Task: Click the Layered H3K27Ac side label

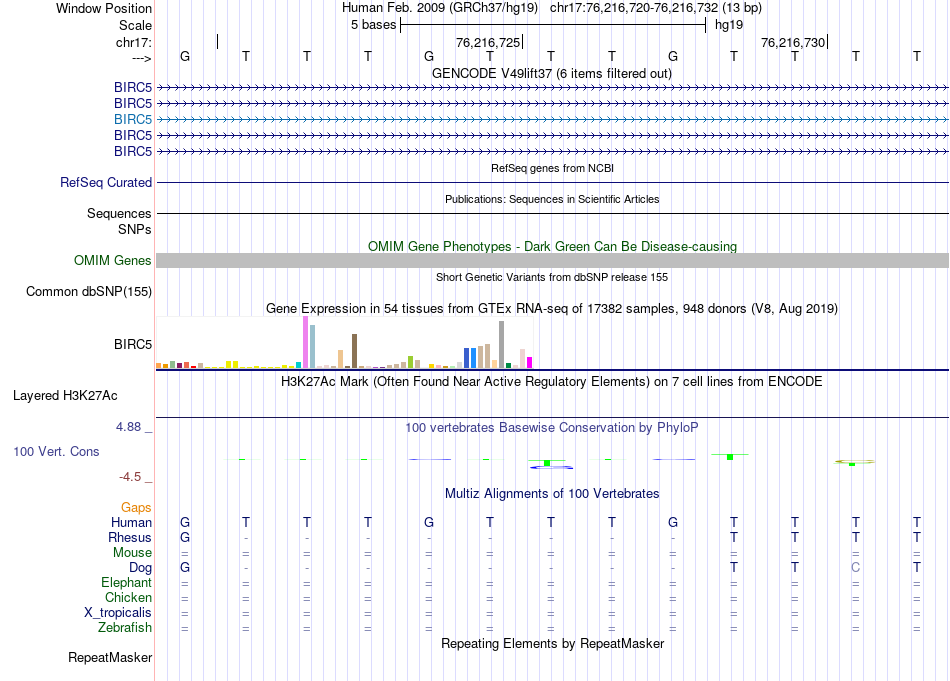Action: click(65, 396)
